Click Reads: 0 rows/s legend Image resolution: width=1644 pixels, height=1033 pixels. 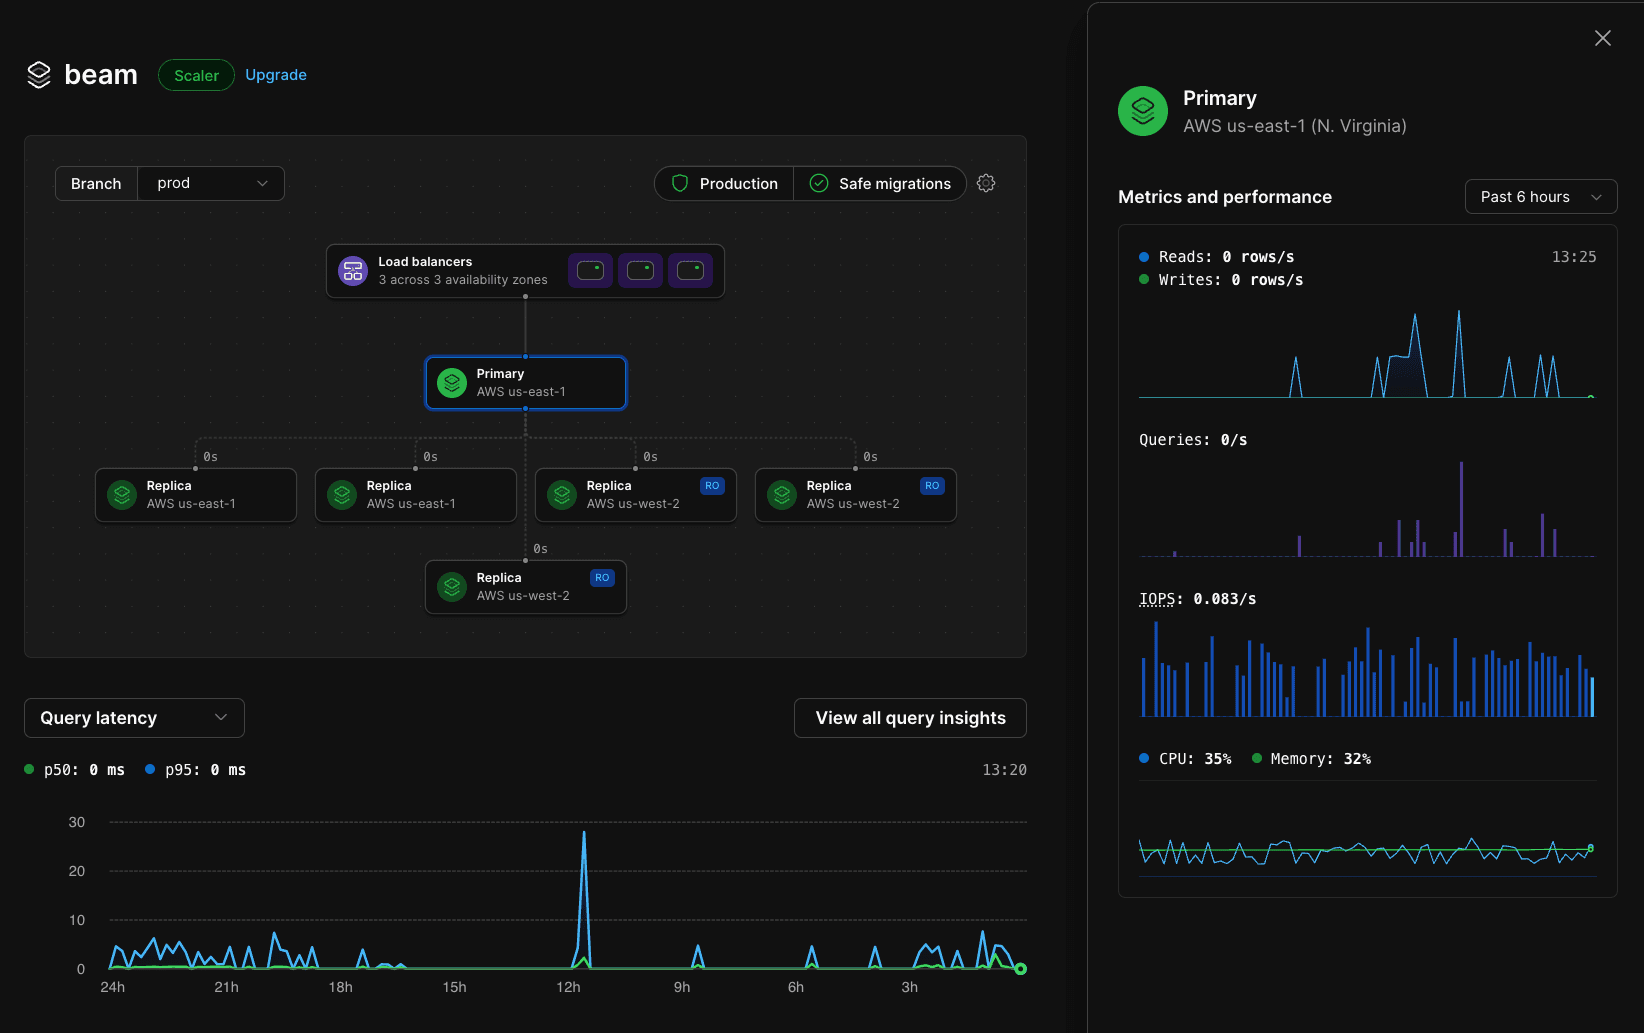click(1217, 257)
